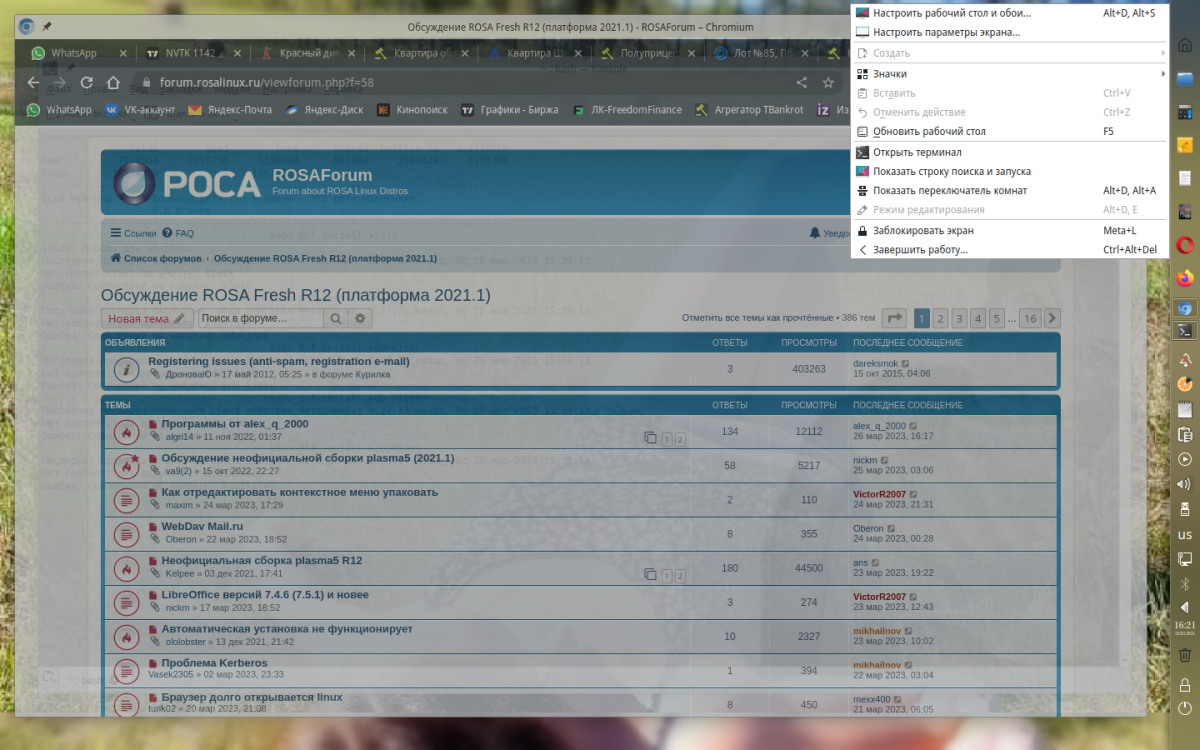This screenshot has width=1200, height=750.
Task: Select 'Настроить рабочий стол и обои...'
Action: [x=1008, y=13]
